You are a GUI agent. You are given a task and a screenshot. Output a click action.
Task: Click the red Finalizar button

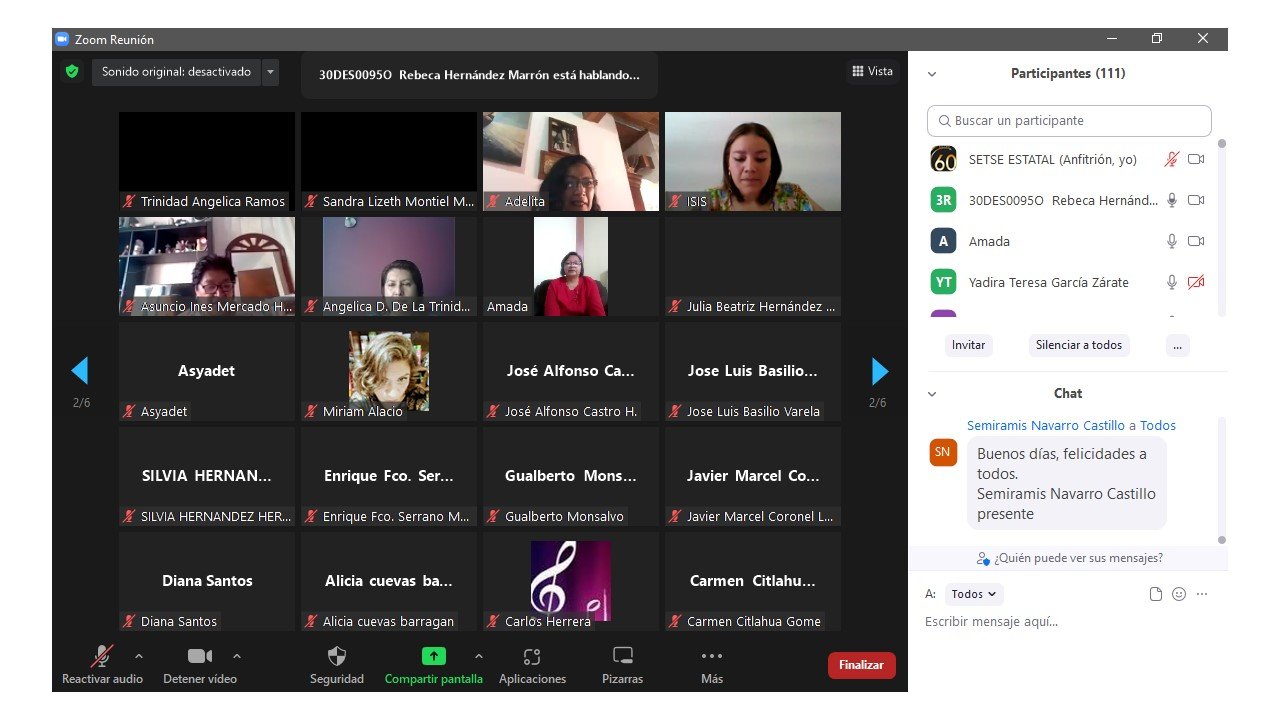861,665
